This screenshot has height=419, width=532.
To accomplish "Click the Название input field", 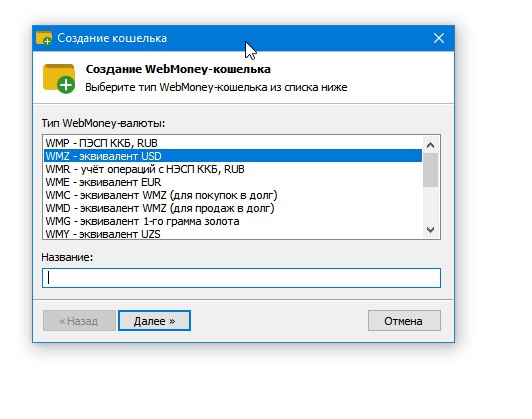I will 241,278.
